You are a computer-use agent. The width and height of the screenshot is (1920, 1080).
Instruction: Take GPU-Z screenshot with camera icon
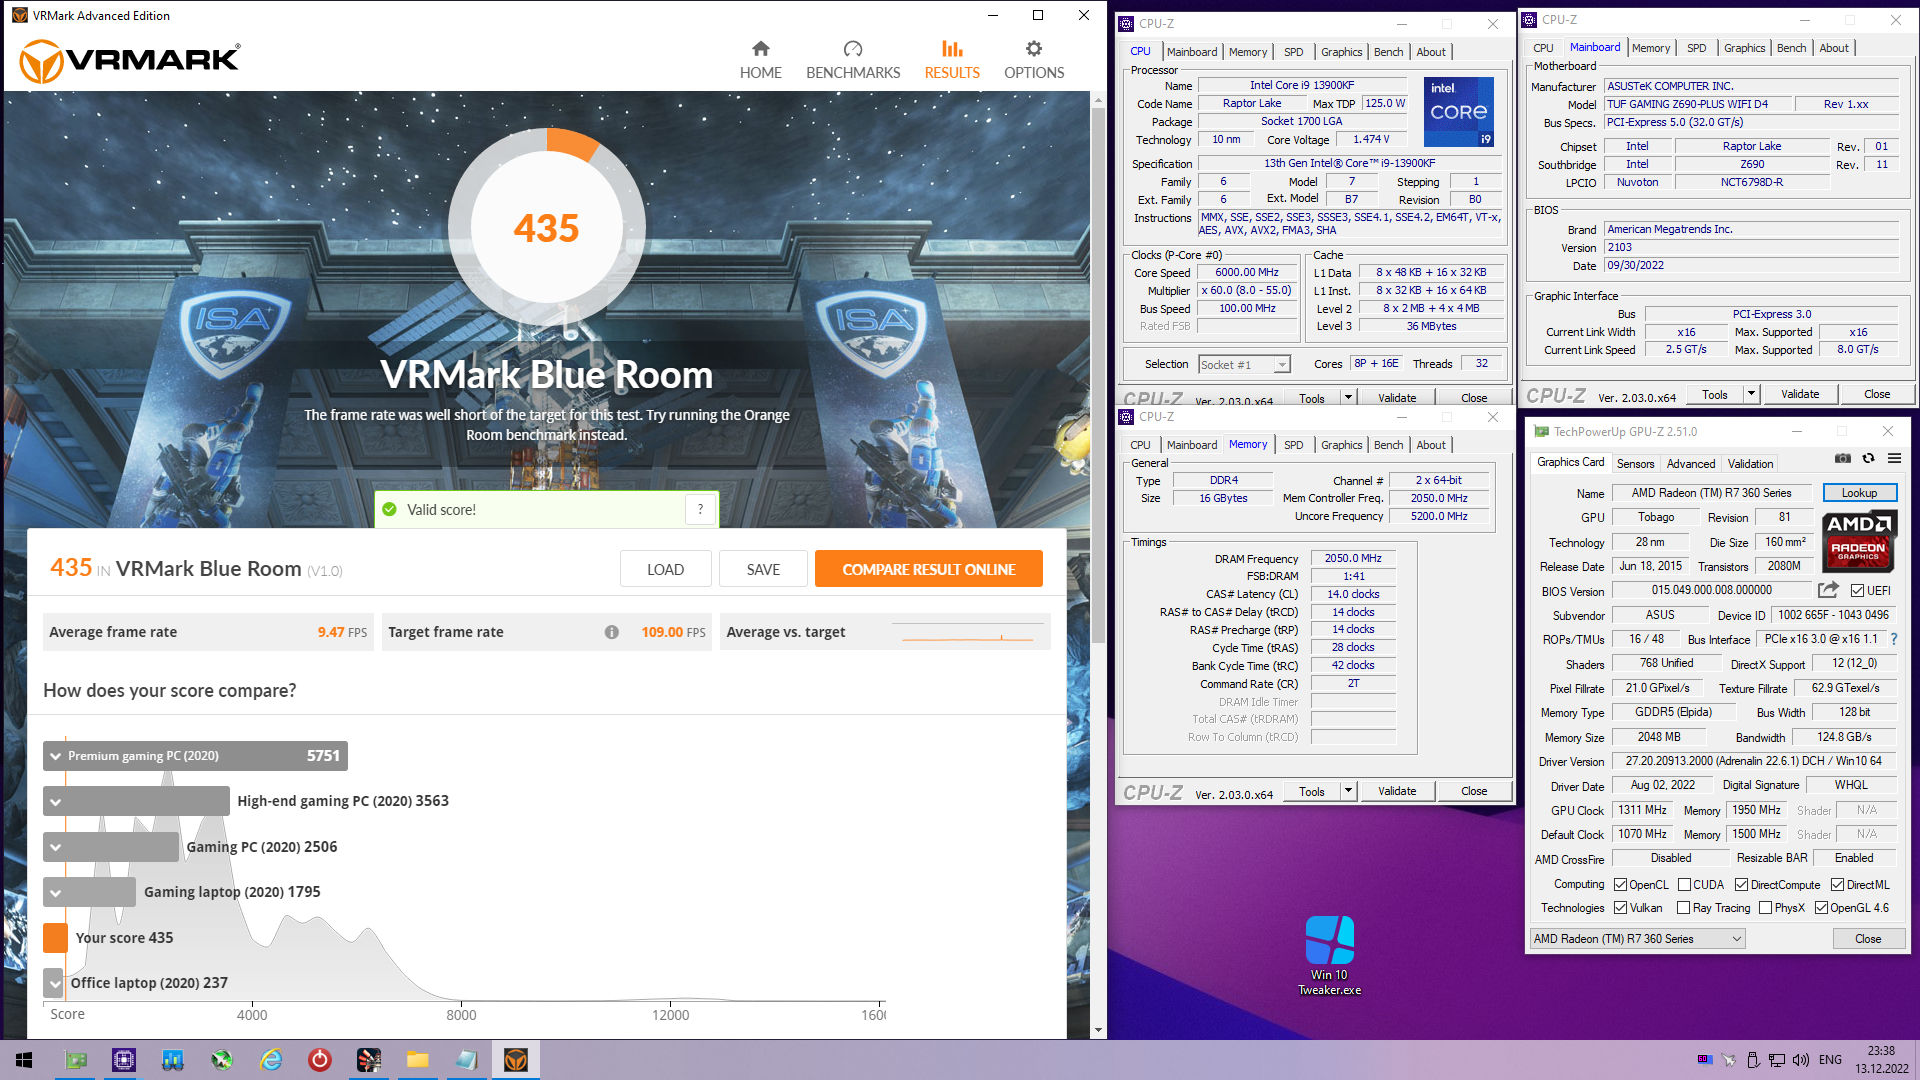pos(1842,459)
